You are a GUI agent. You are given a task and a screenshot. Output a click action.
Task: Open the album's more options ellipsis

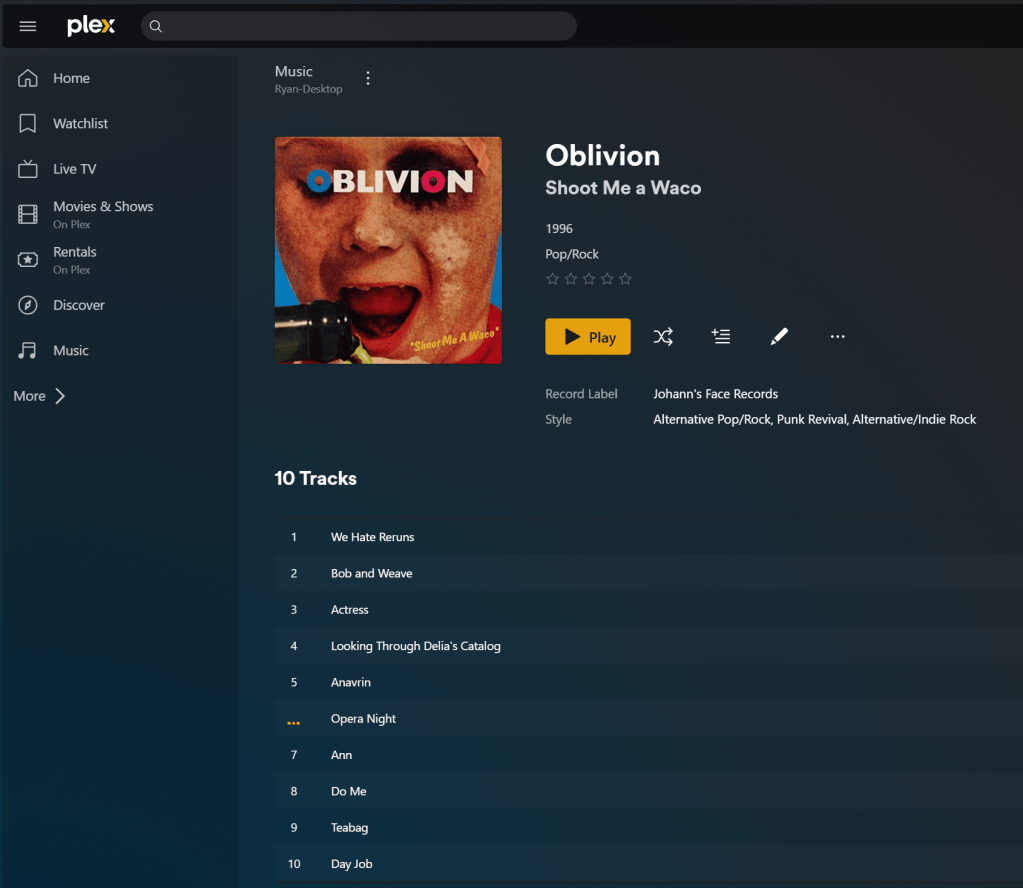(x=838, y=337)
